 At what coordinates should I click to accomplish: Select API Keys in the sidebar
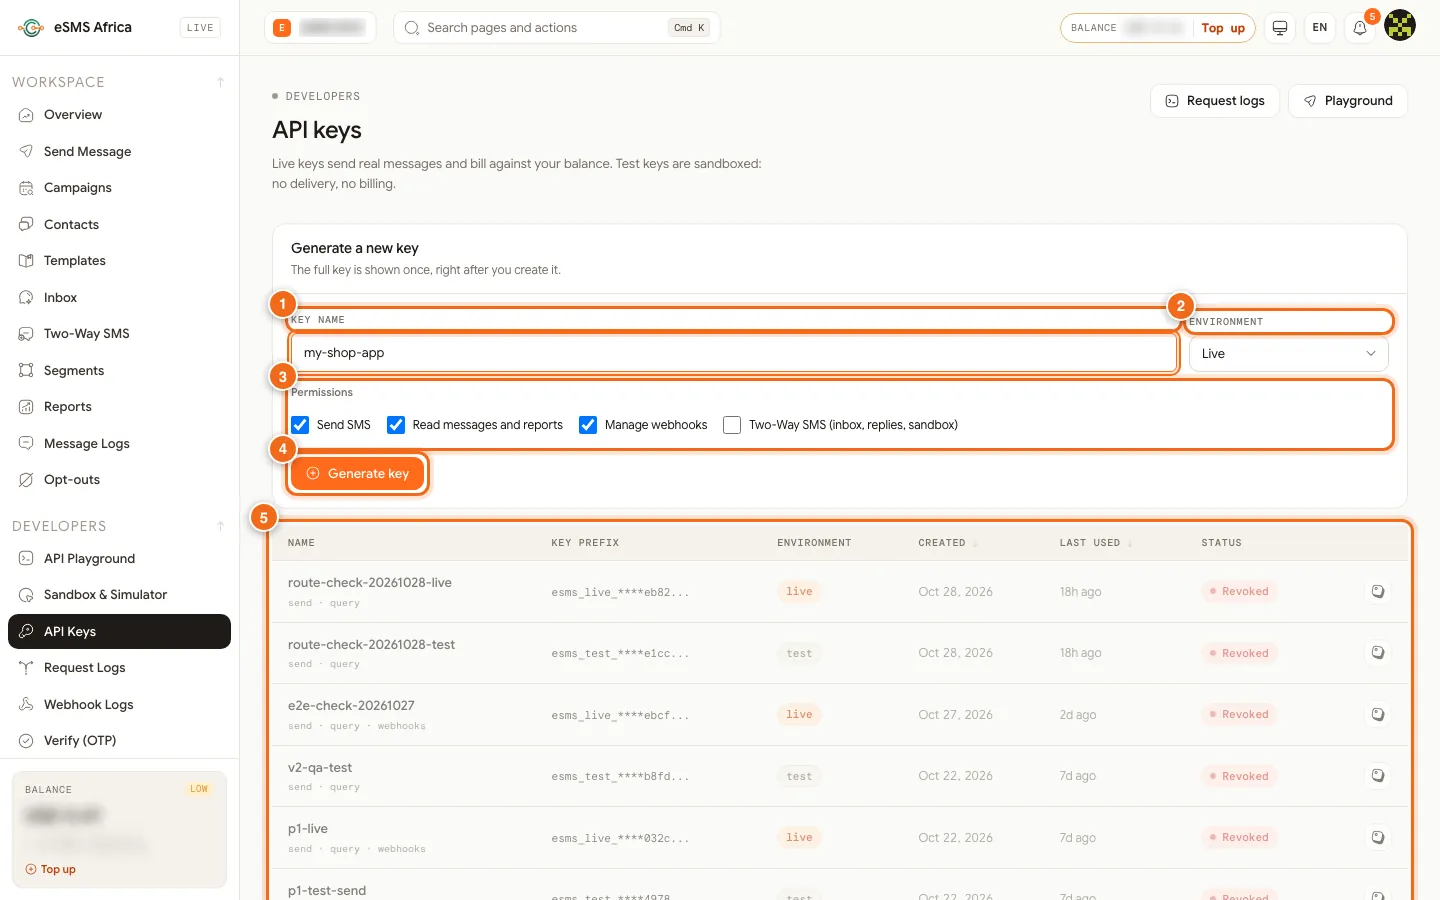coord(119,632)
